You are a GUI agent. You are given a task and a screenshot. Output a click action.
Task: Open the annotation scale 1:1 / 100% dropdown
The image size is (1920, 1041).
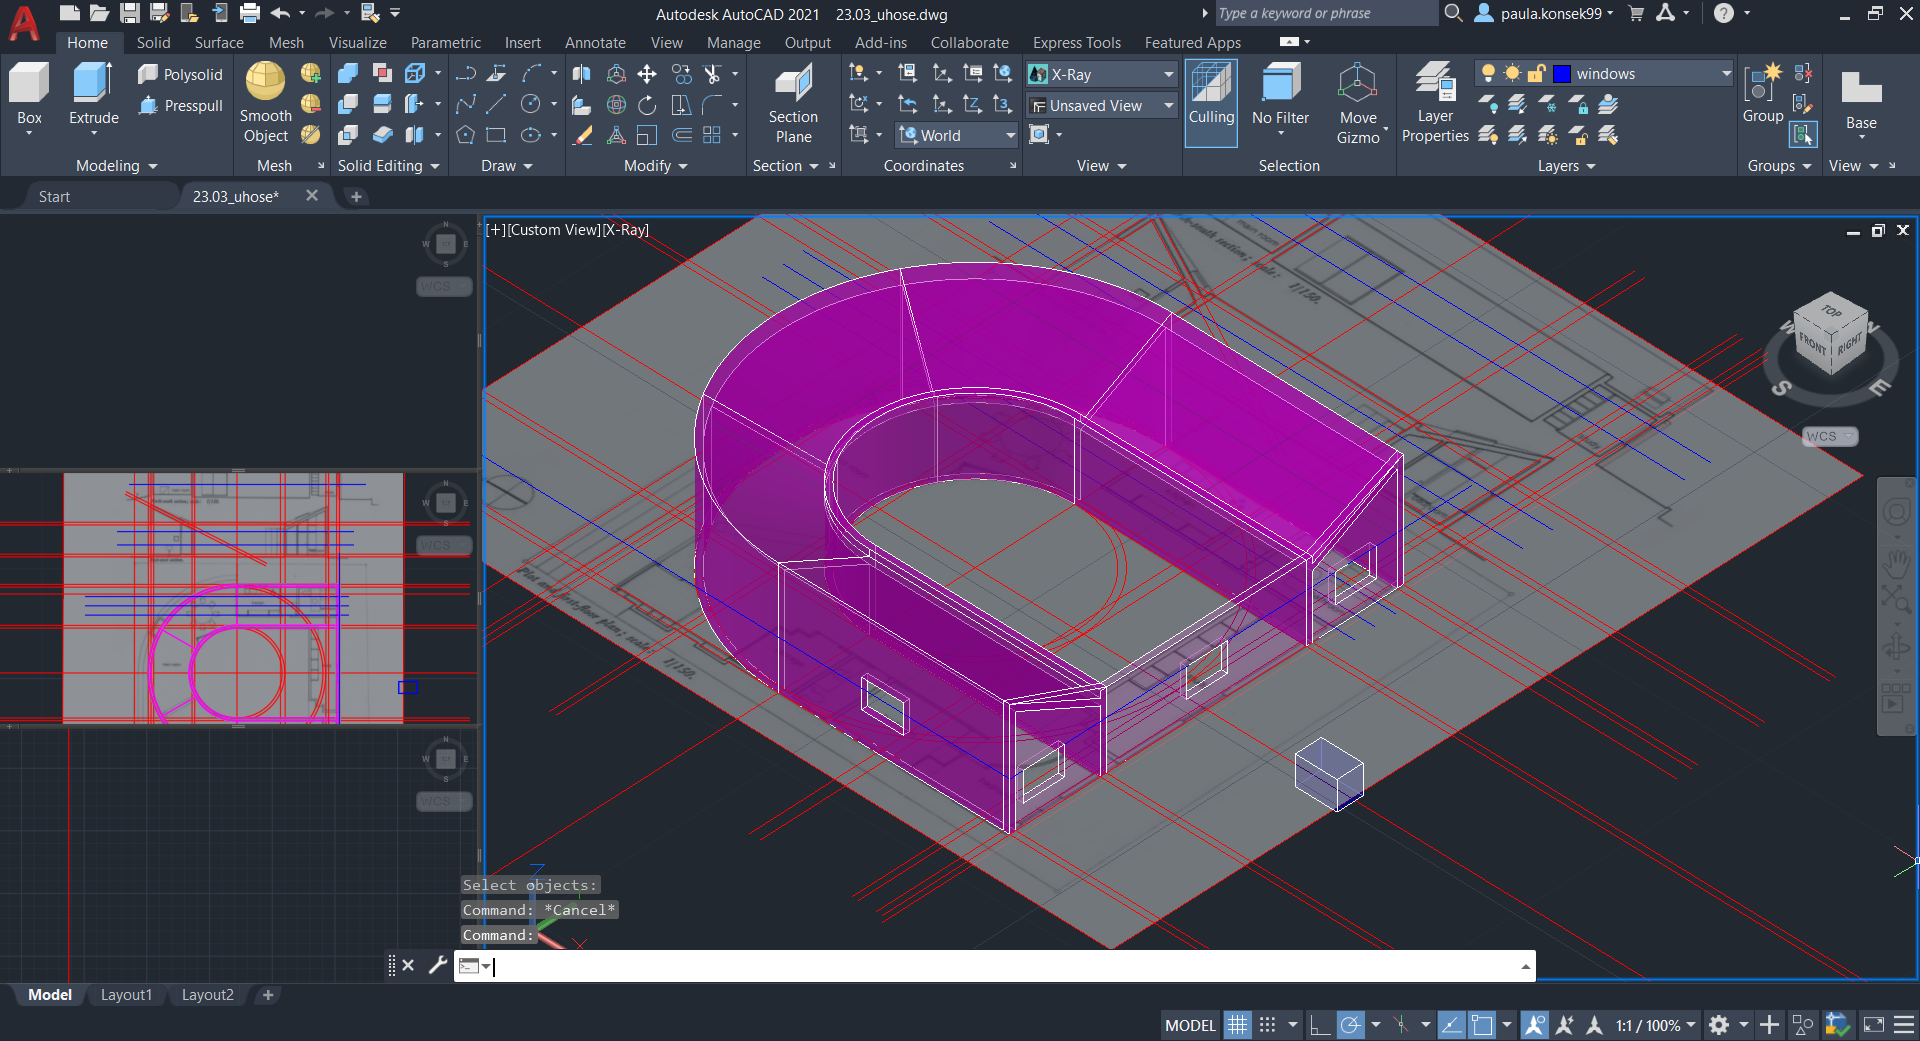click(1656, 1025)
